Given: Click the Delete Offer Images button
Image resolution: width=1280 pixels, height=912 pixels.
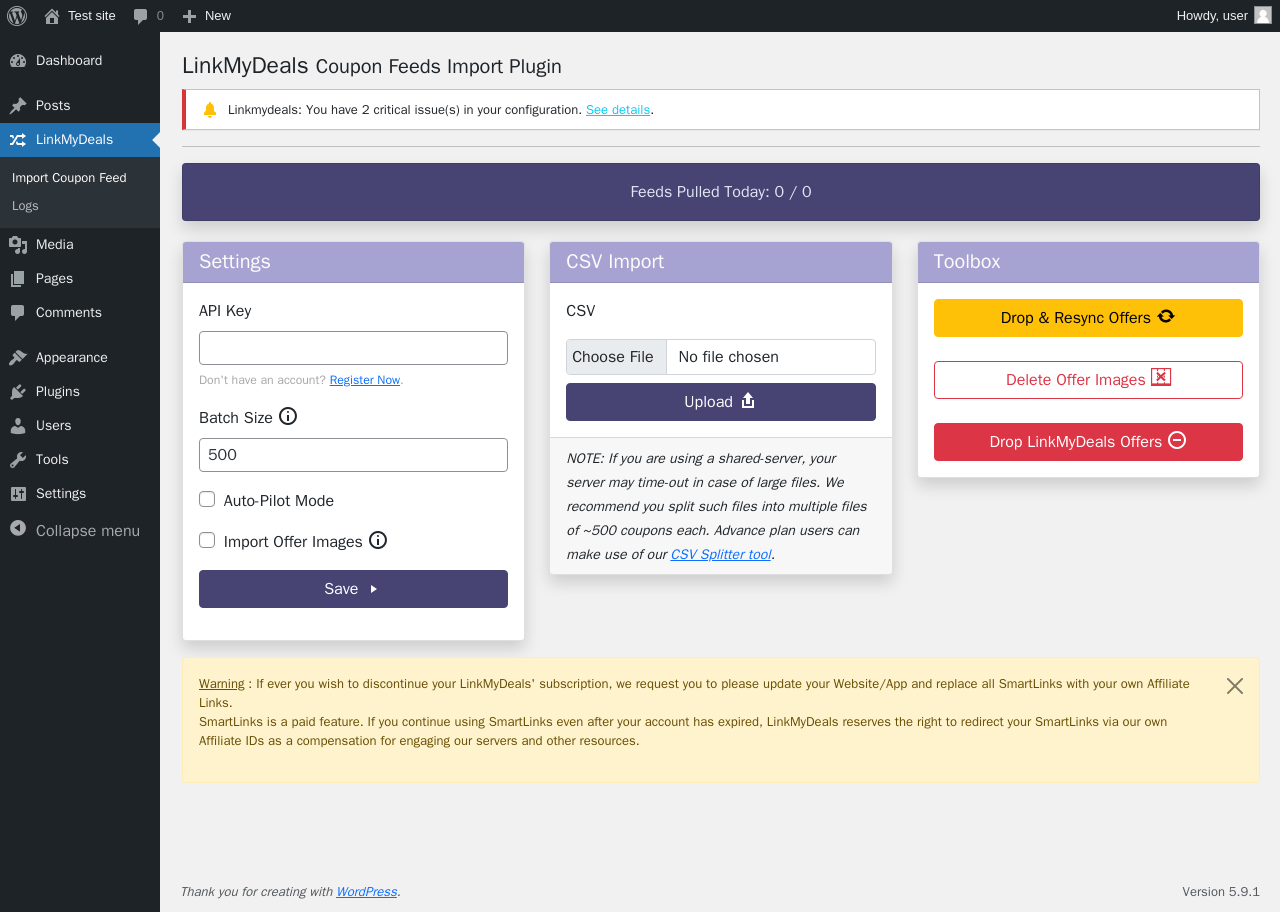Looking at the screenshot, I should tap(1088, 380).
